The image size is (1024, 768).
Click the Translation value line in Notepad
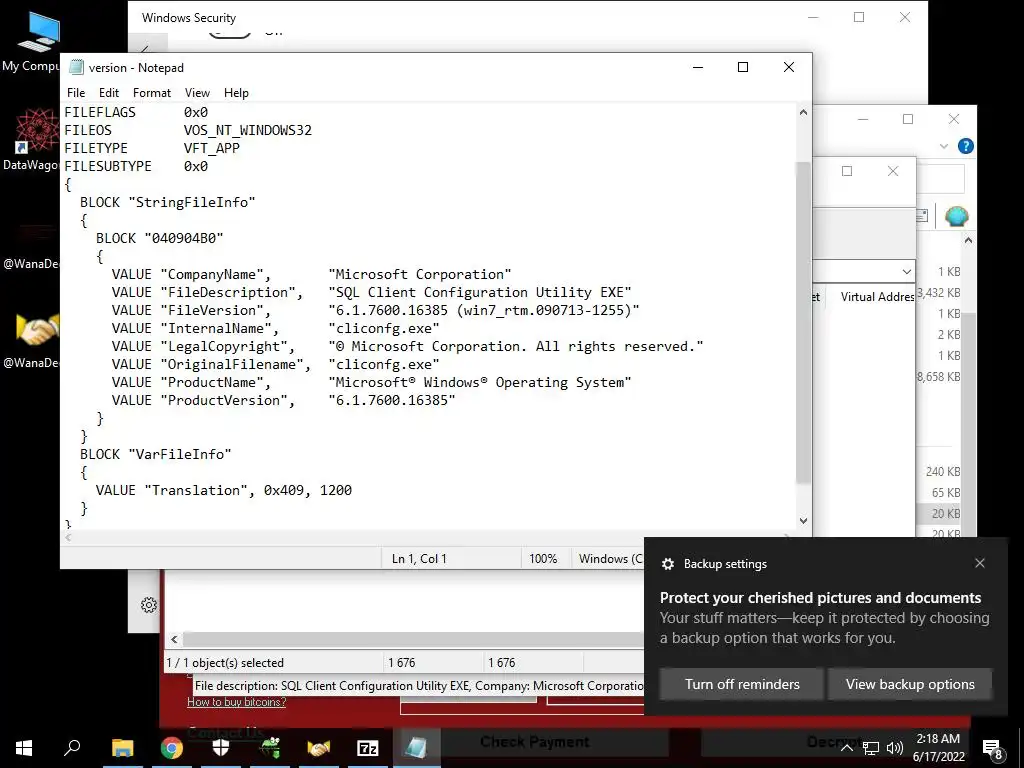pyautogui.click(x=223, y=490)
